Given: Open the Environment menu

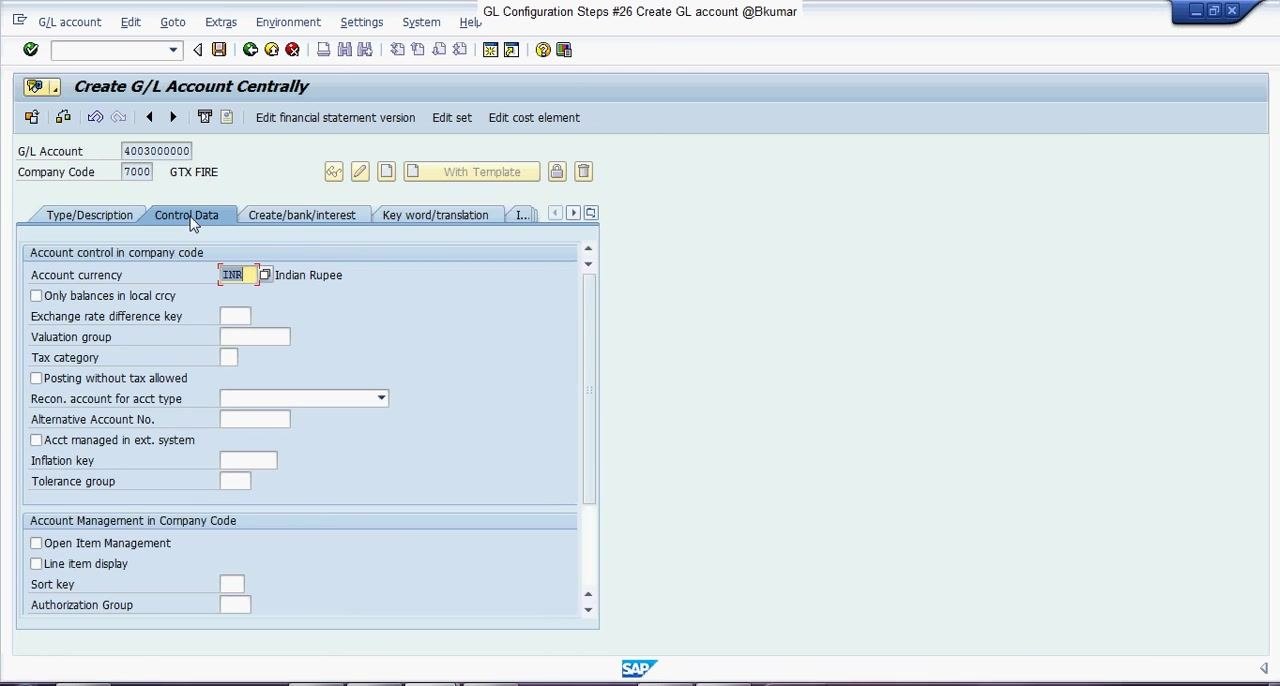Looking at the screenshot, I should pyautogui.click(x=288, y=22).
